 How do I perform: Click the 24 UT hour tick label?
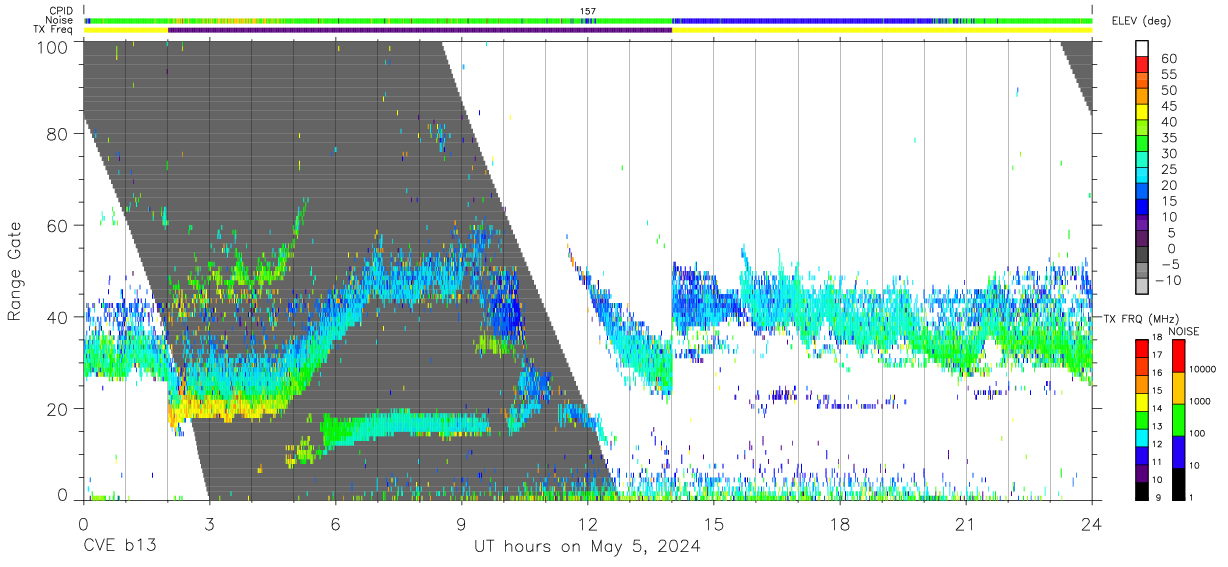click(1092, 522)
